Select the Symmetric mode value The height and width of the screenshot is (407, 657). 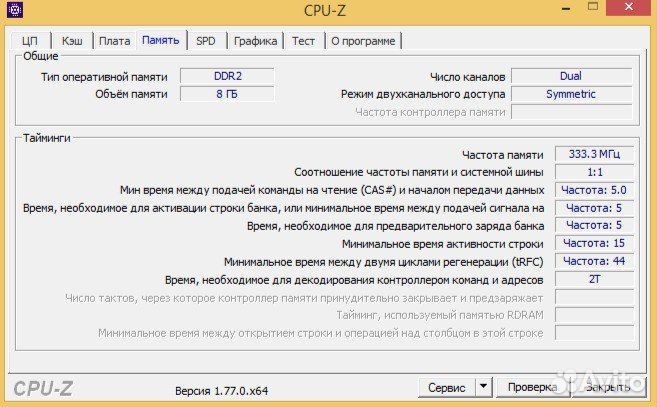click(571, 94)
